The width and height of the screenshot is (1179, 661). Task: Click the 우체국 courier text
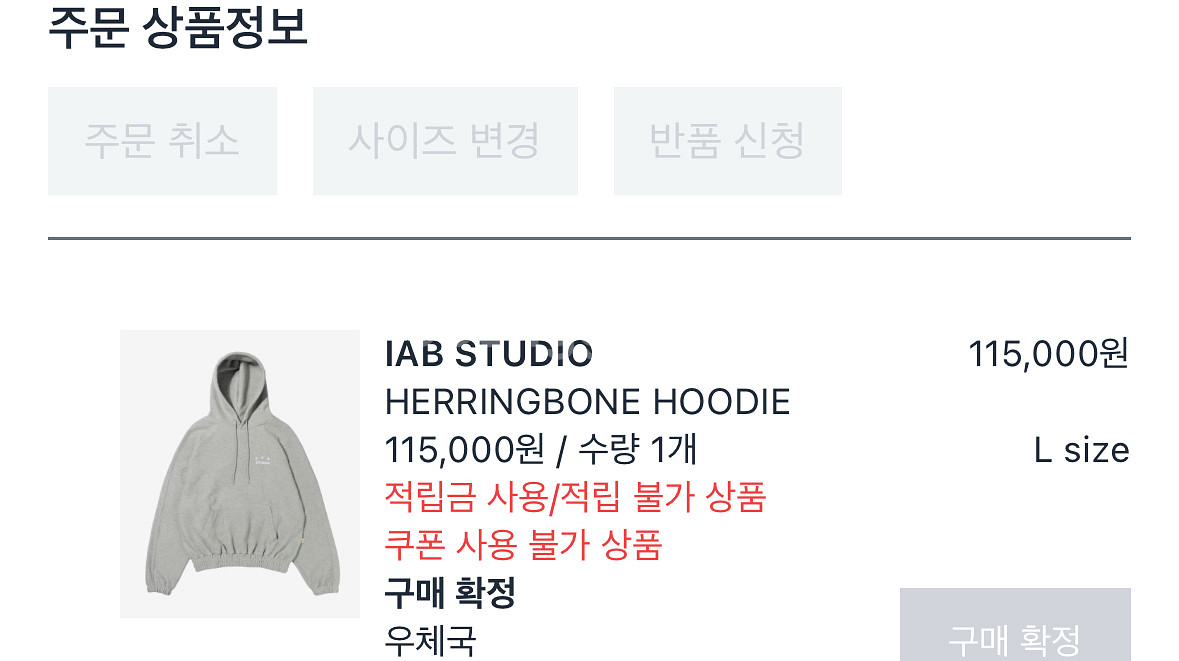[430, 641]
